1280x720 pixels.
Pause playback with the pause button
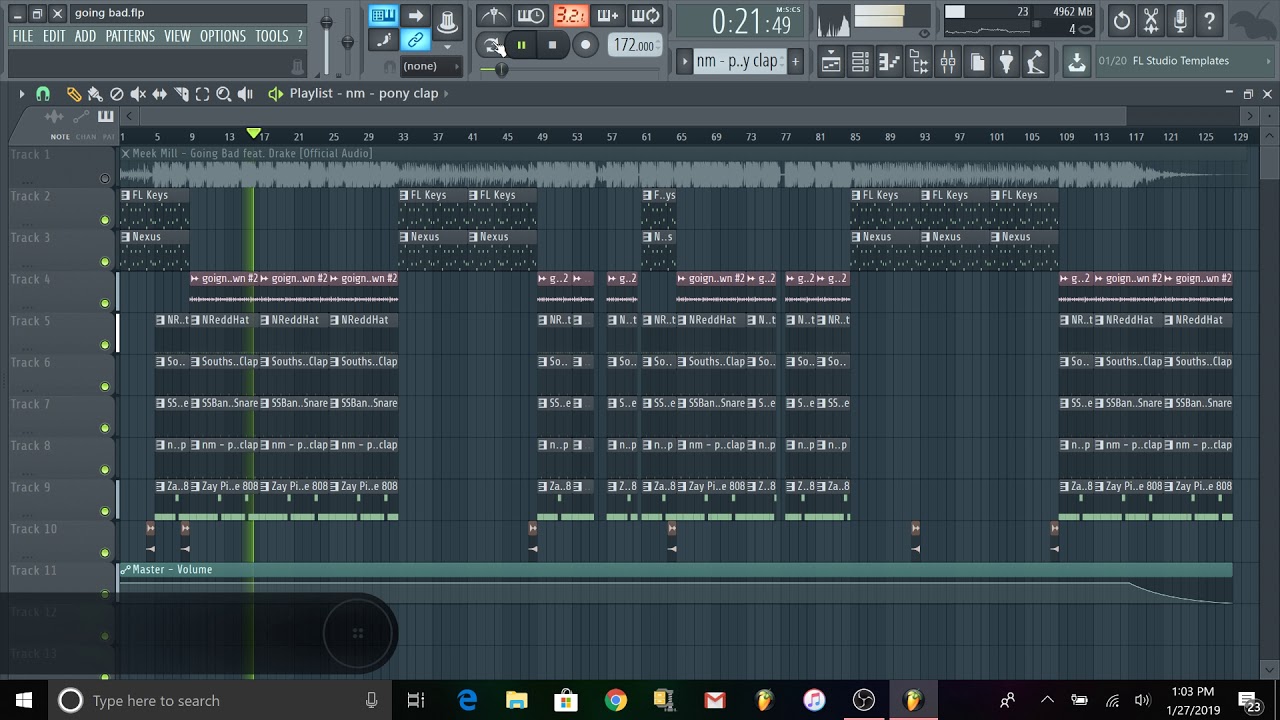[521, 44]
